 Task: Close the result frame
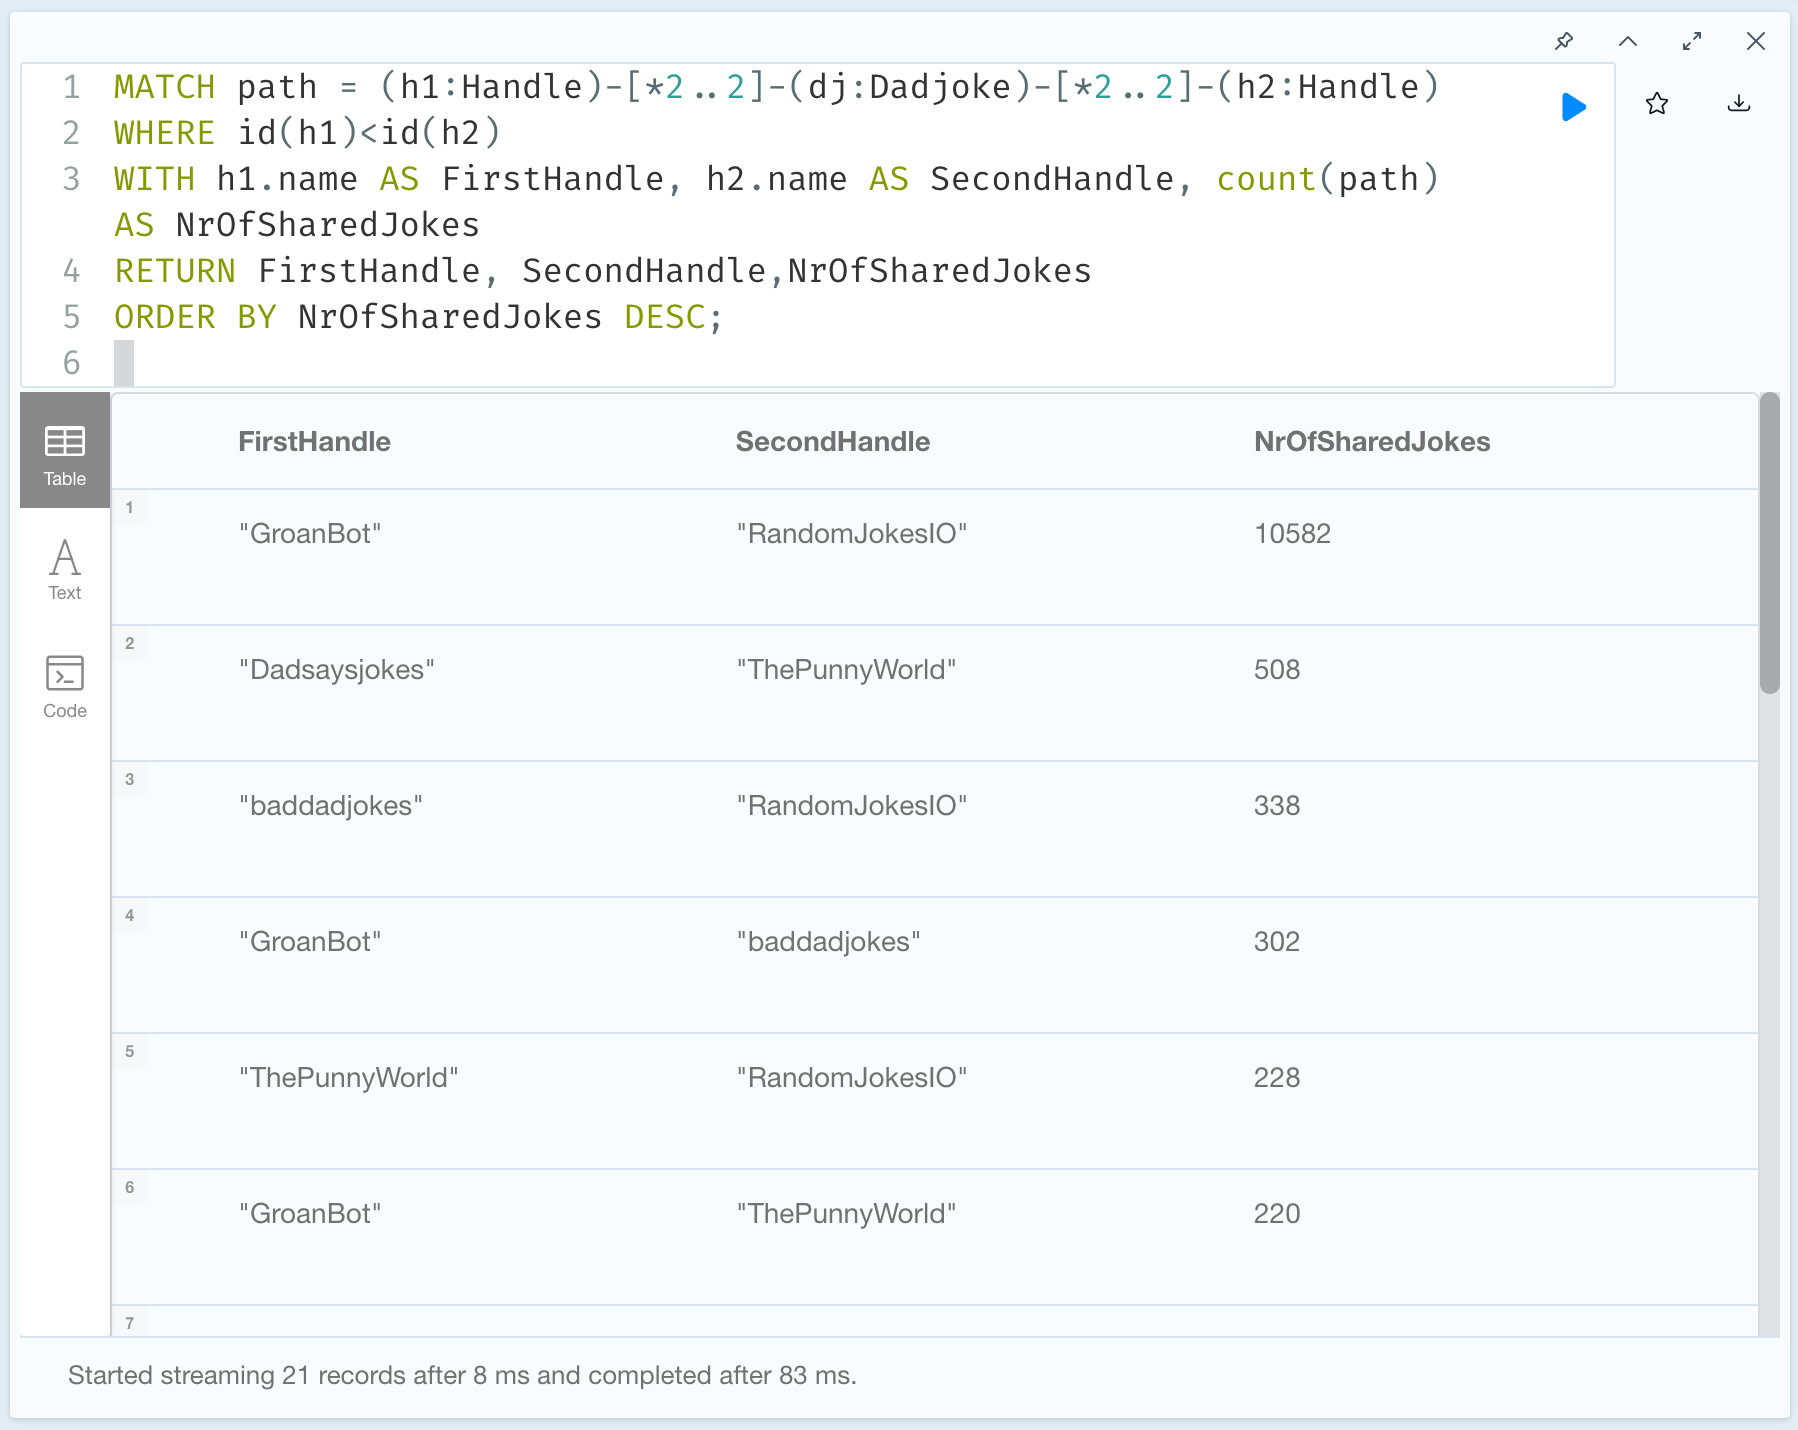[1756, 41]
